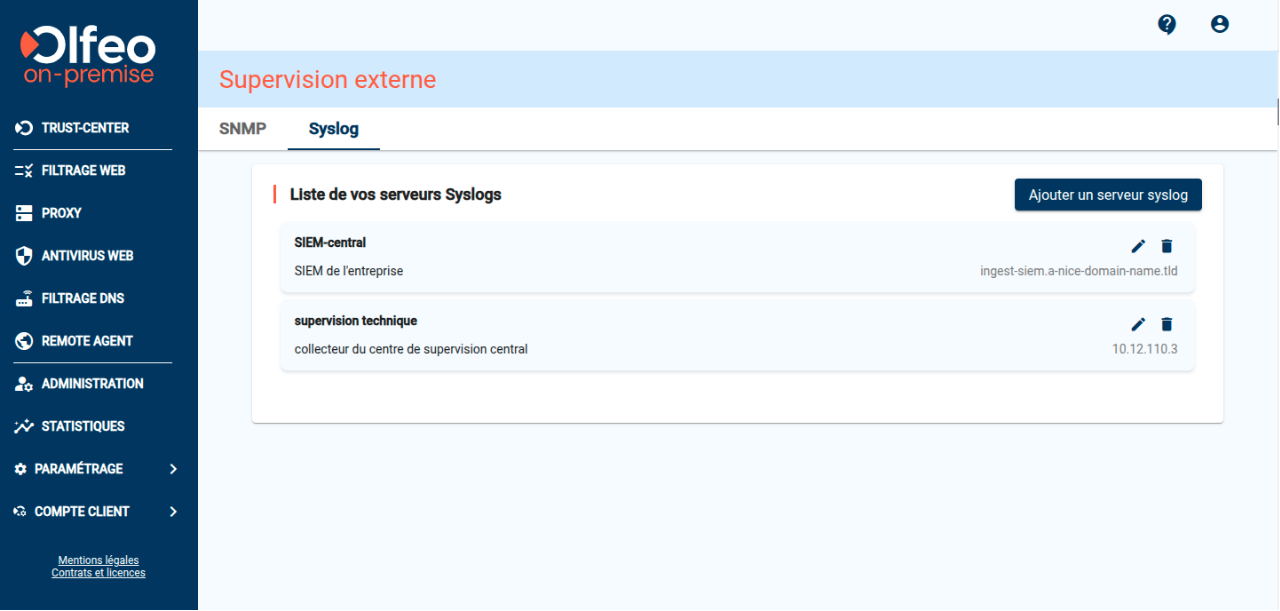Switch to the SNMP tab
The height and width of the screenshot is (611, 1280).
tap(242, 129)
